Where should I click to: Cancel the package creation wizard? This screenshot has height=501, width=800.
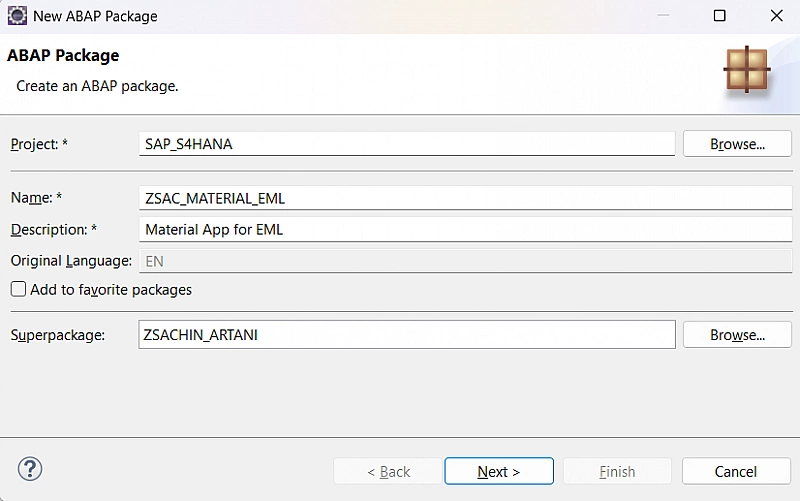coord(736,471)
